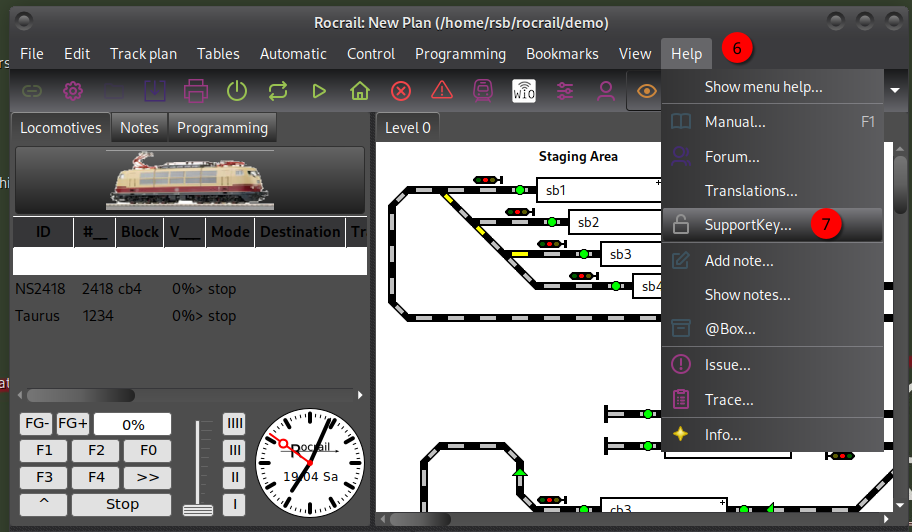Select SupportKey... from Help menu
This screenshot has height=532, width=912.
point(747,225)
